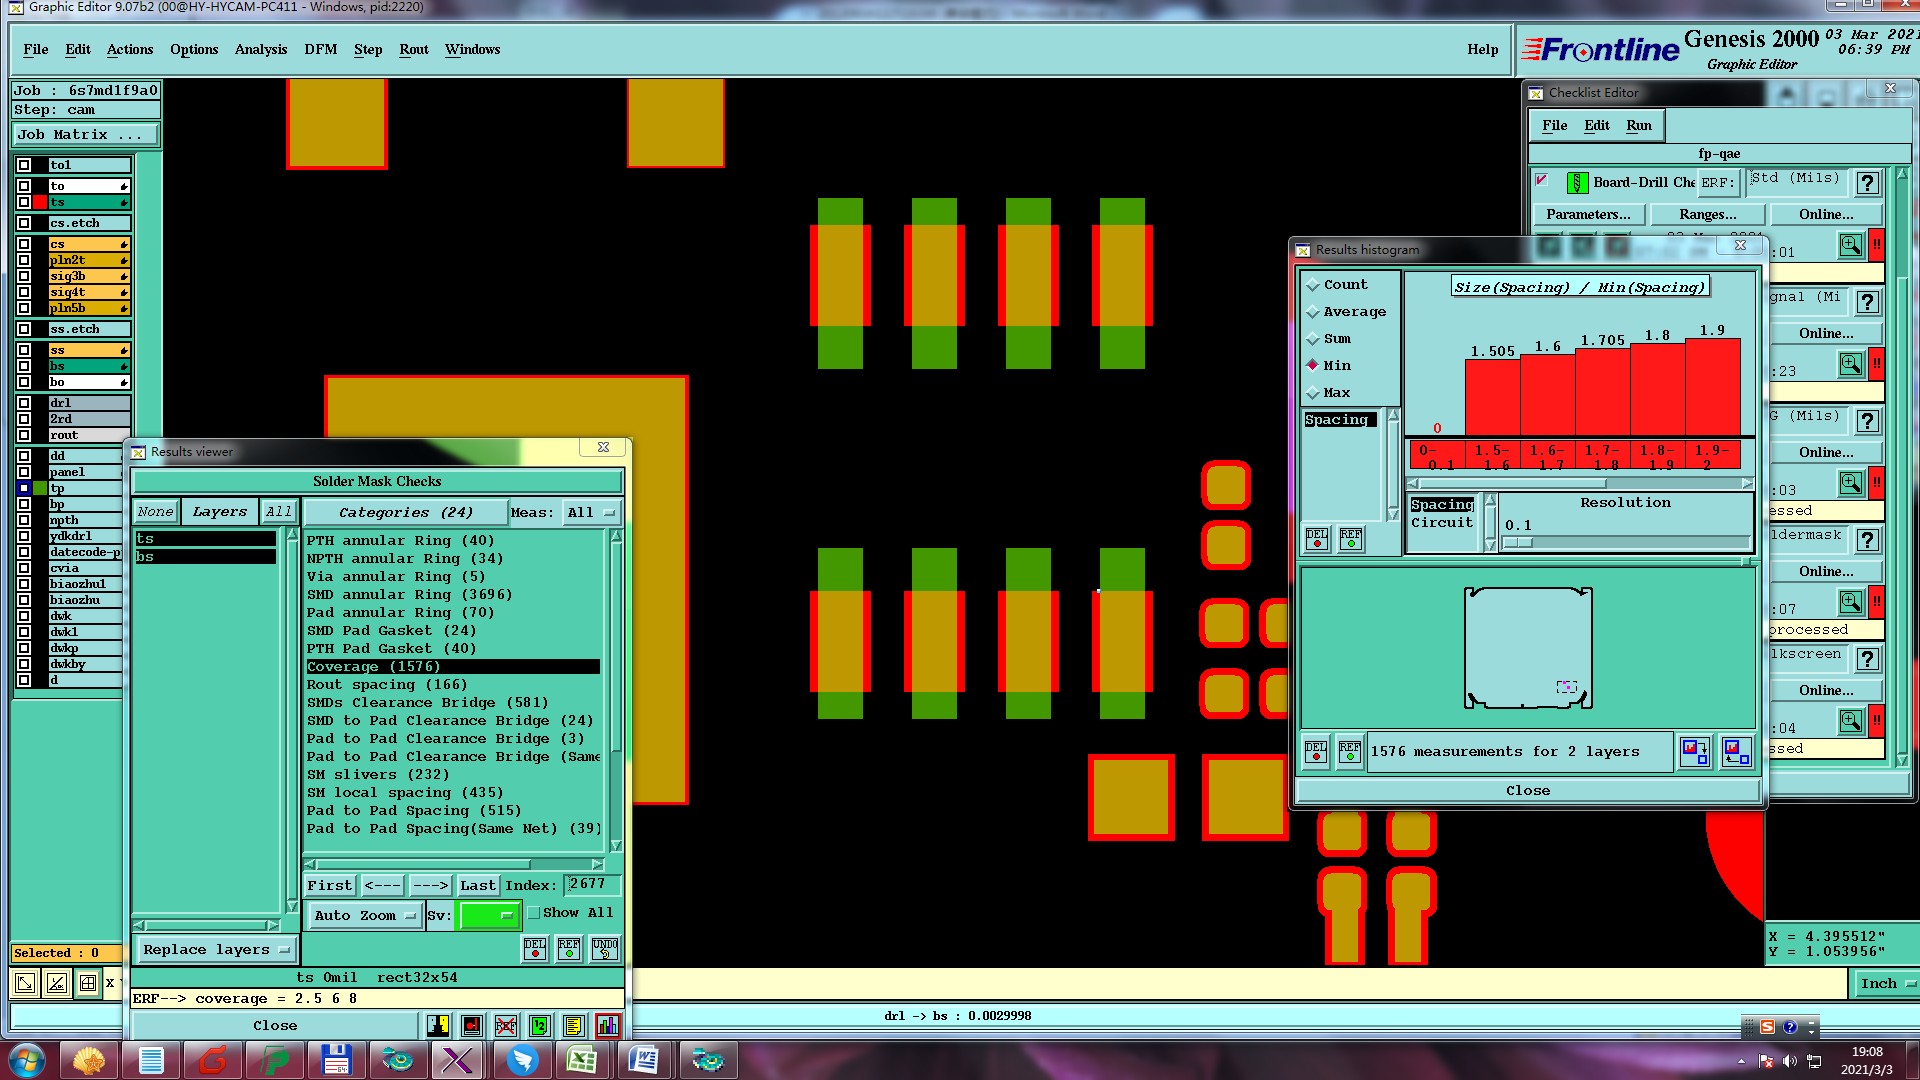Open the Analysis menu

[260, 49]
